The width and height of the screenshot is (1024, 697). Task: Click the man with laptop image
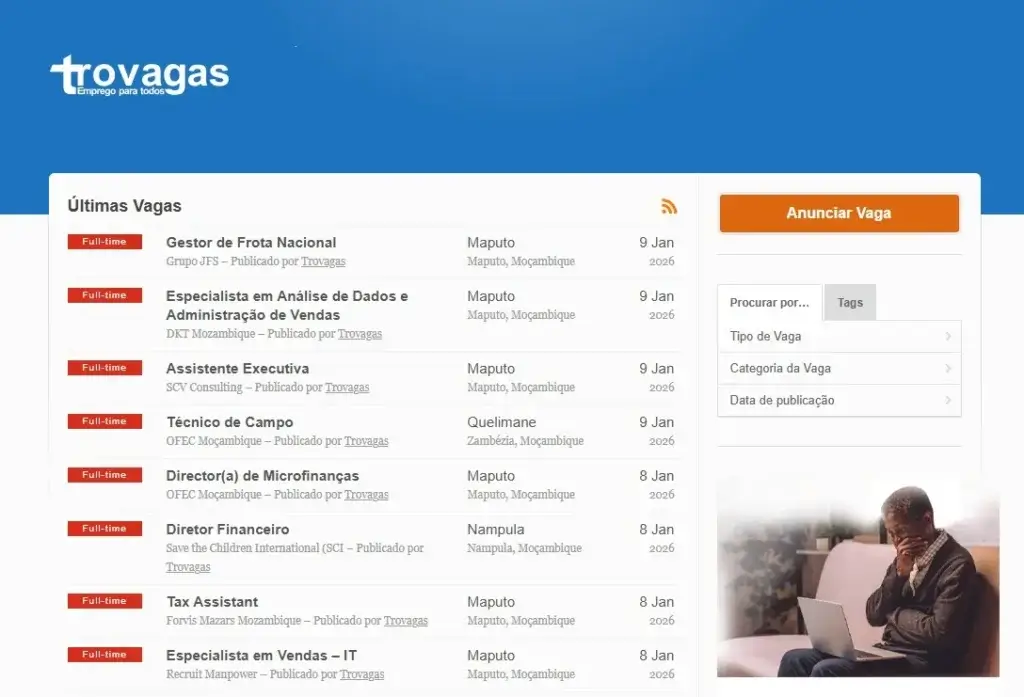point(858,578)
